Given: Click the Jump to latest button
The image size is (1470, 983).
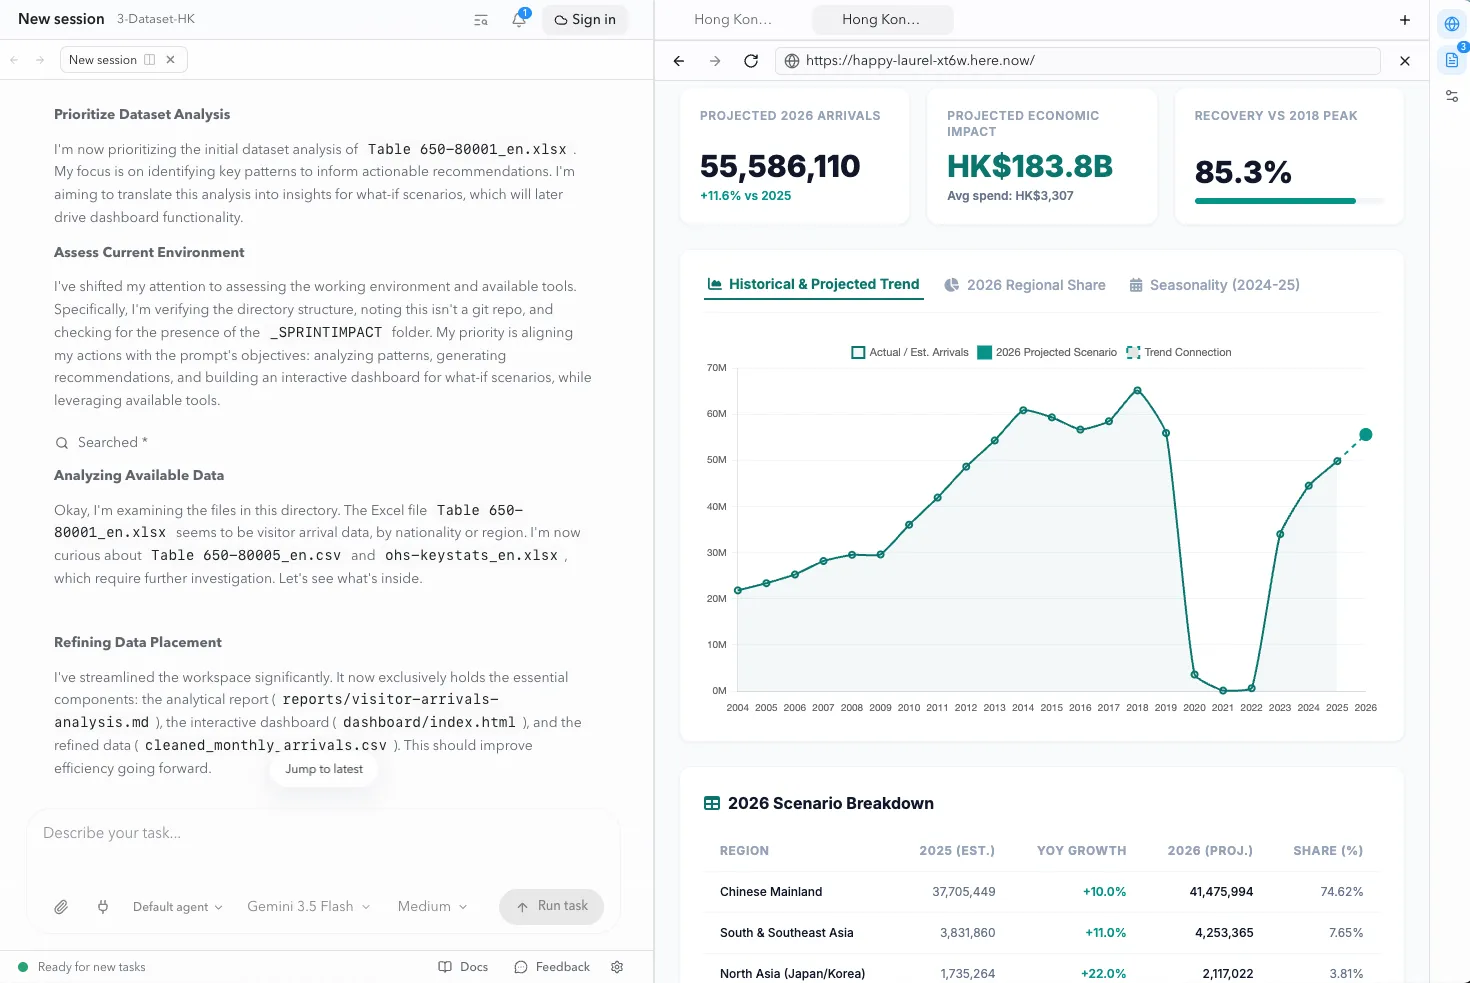Looking at the screenshot, I should [x=324, y=769].
